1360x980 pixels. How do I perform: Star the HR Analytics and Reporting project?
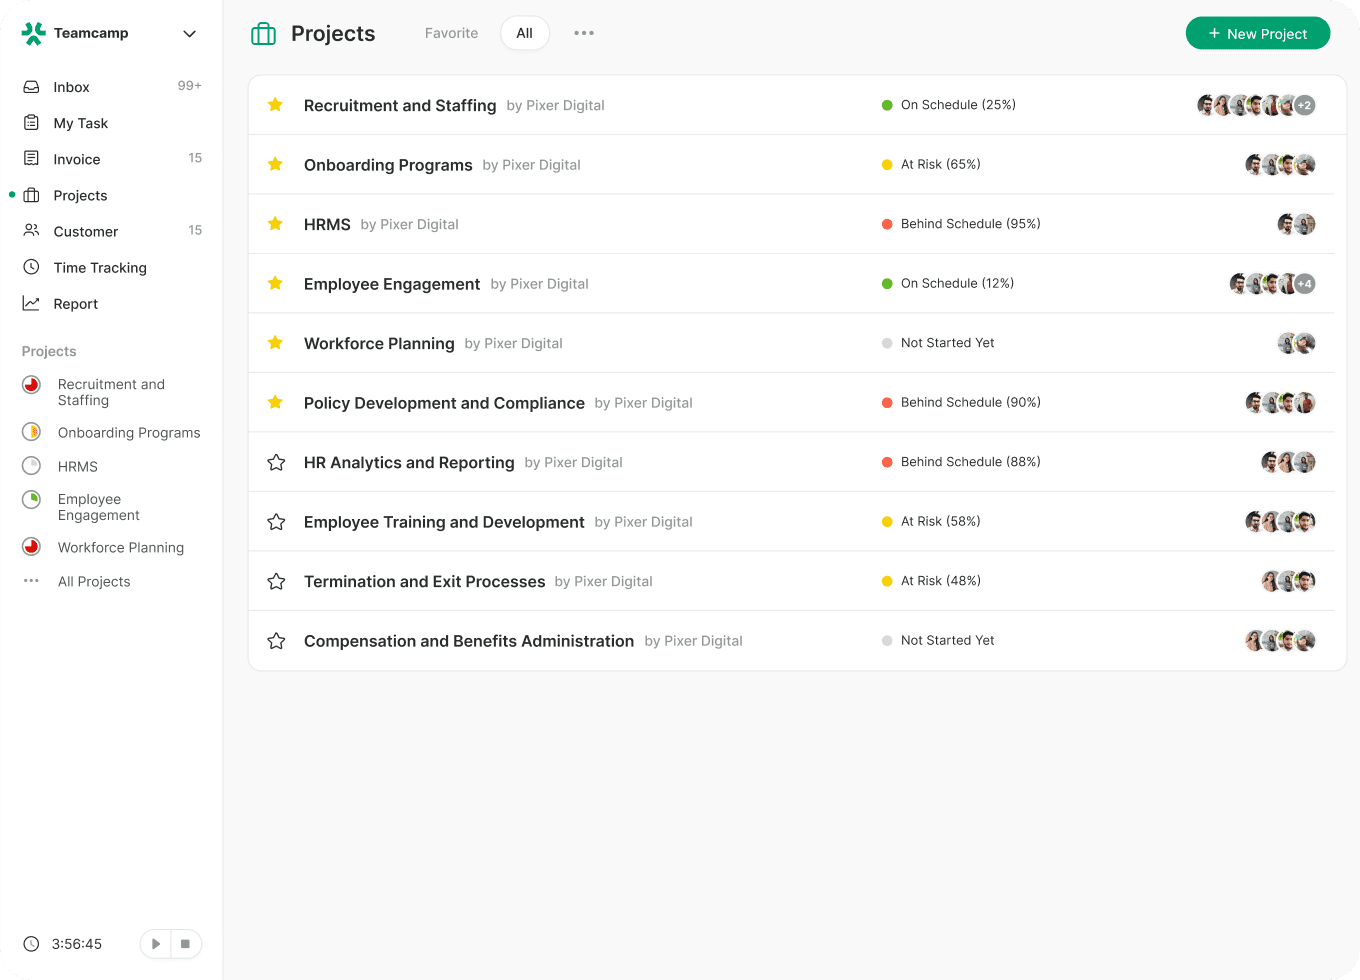pyautogui.click(x=276, y=462)
